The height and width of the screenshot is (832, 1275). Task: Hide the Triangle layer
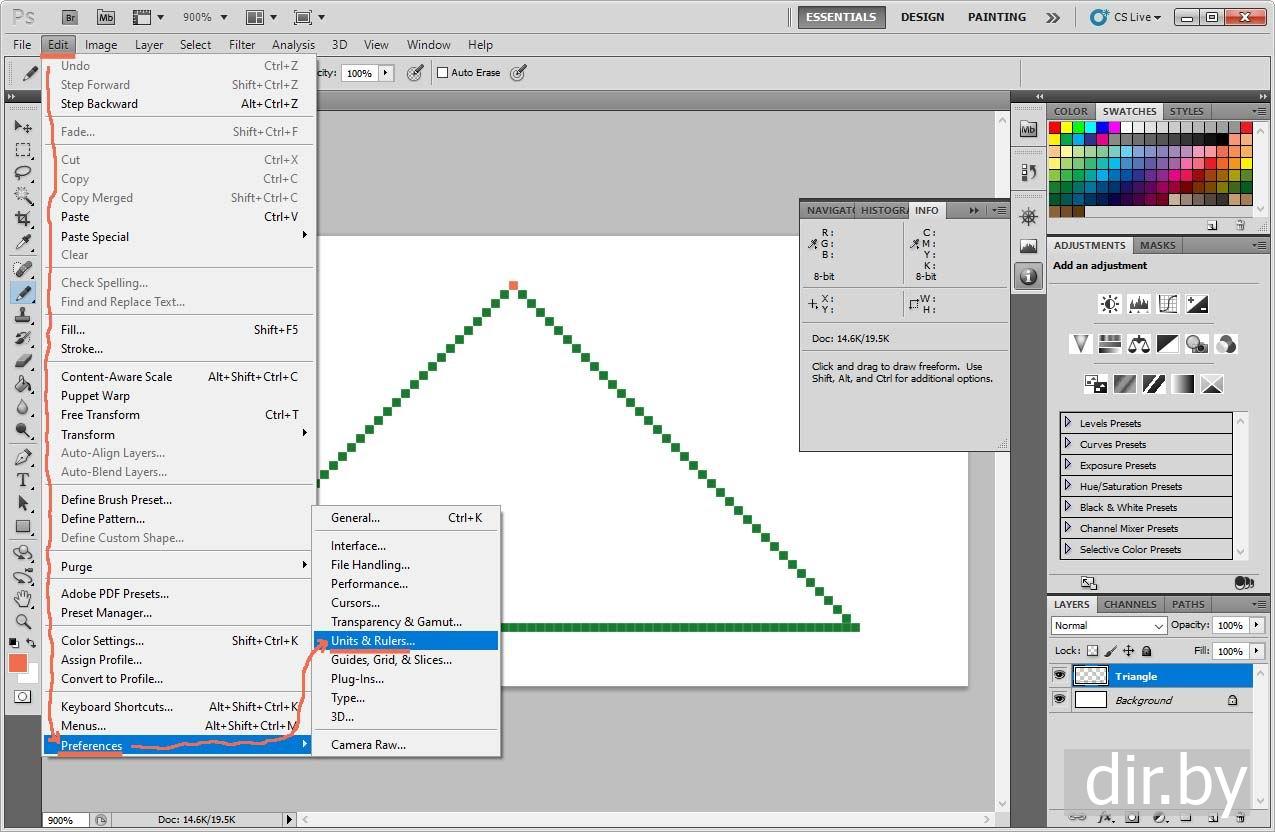(1059, 676)
